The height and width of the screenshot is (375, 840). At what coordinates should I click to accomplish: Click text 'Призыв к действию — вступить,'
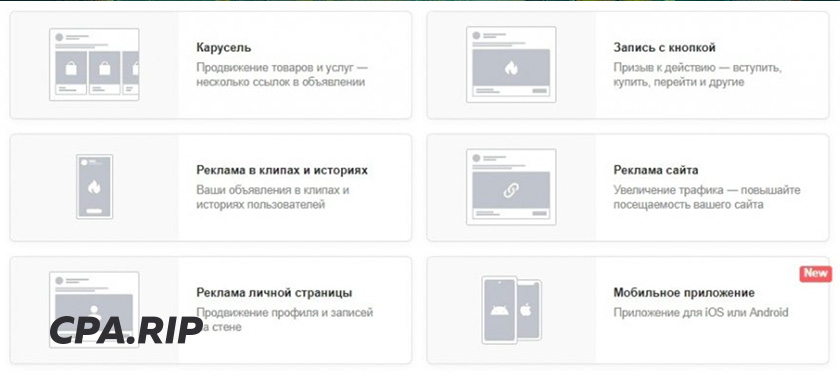tap(698, 68)
